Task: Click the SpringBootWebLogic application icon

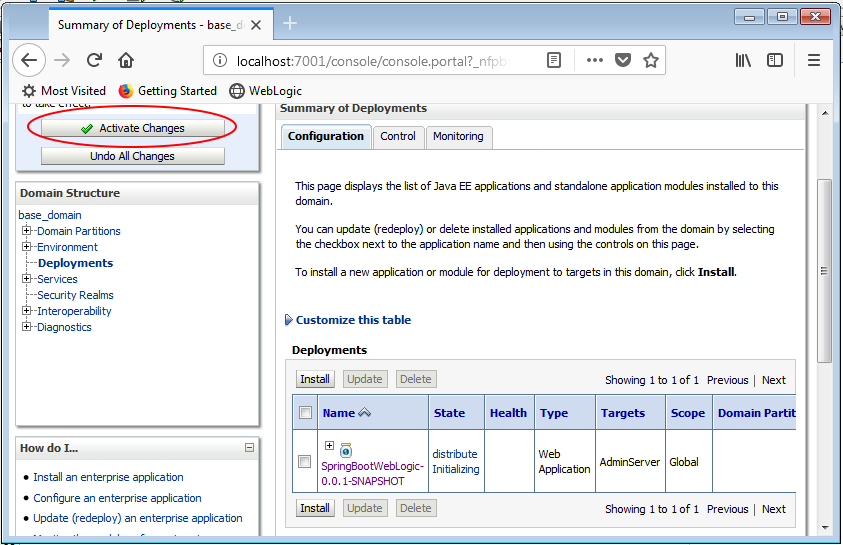Action: point(346,450)
